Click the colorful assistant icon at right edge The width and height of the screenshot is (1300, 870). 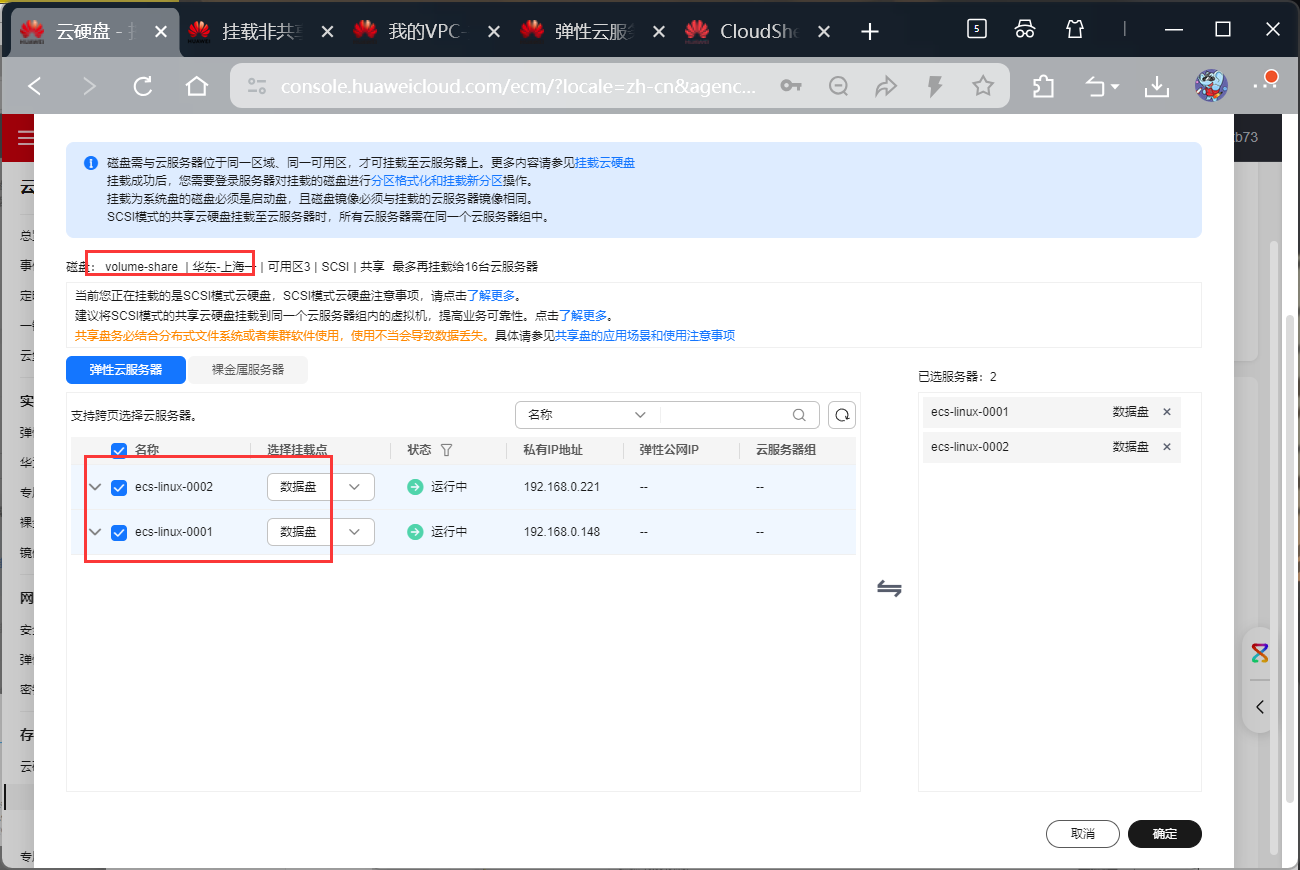[1260, 654]
